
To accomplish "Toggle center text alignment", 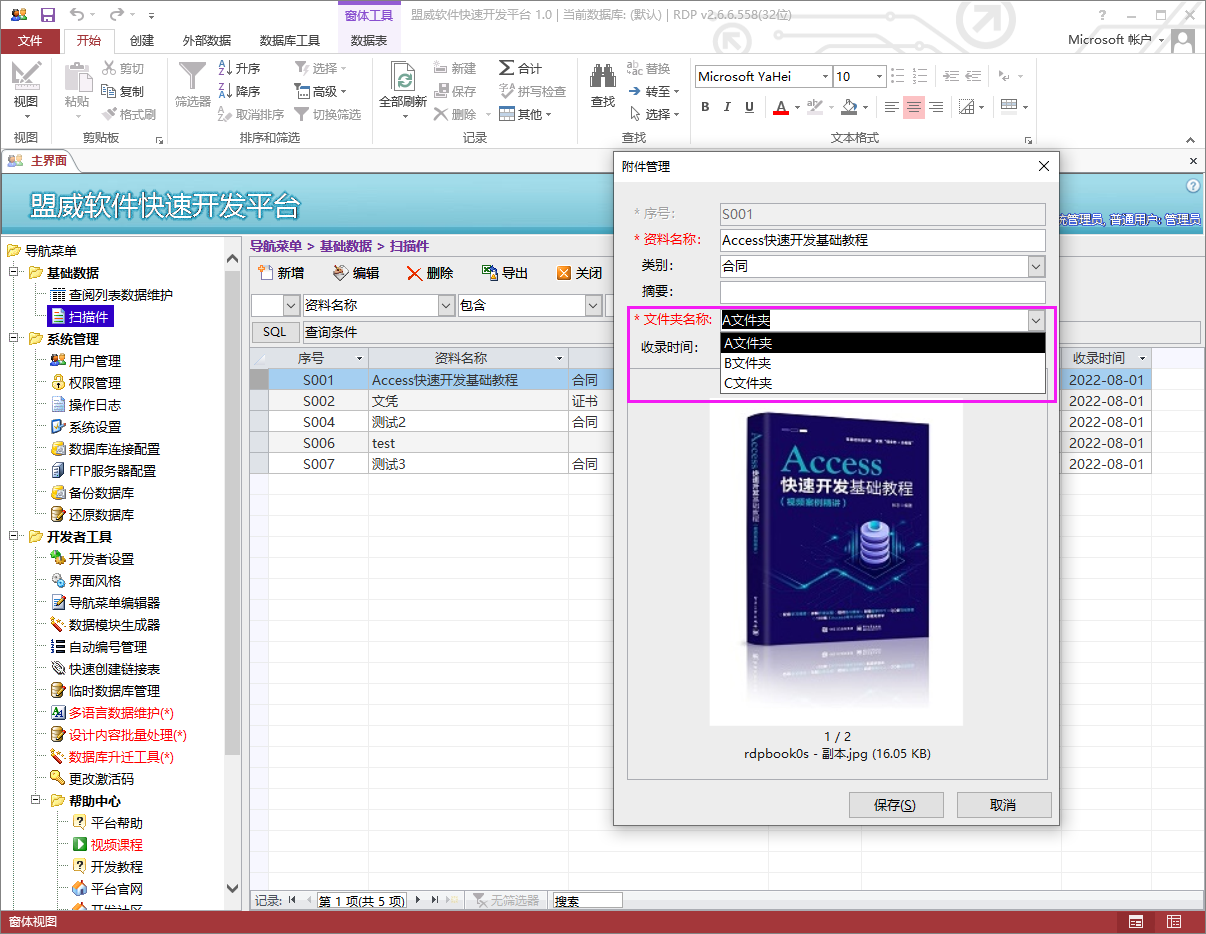I will tap(914, 107).
